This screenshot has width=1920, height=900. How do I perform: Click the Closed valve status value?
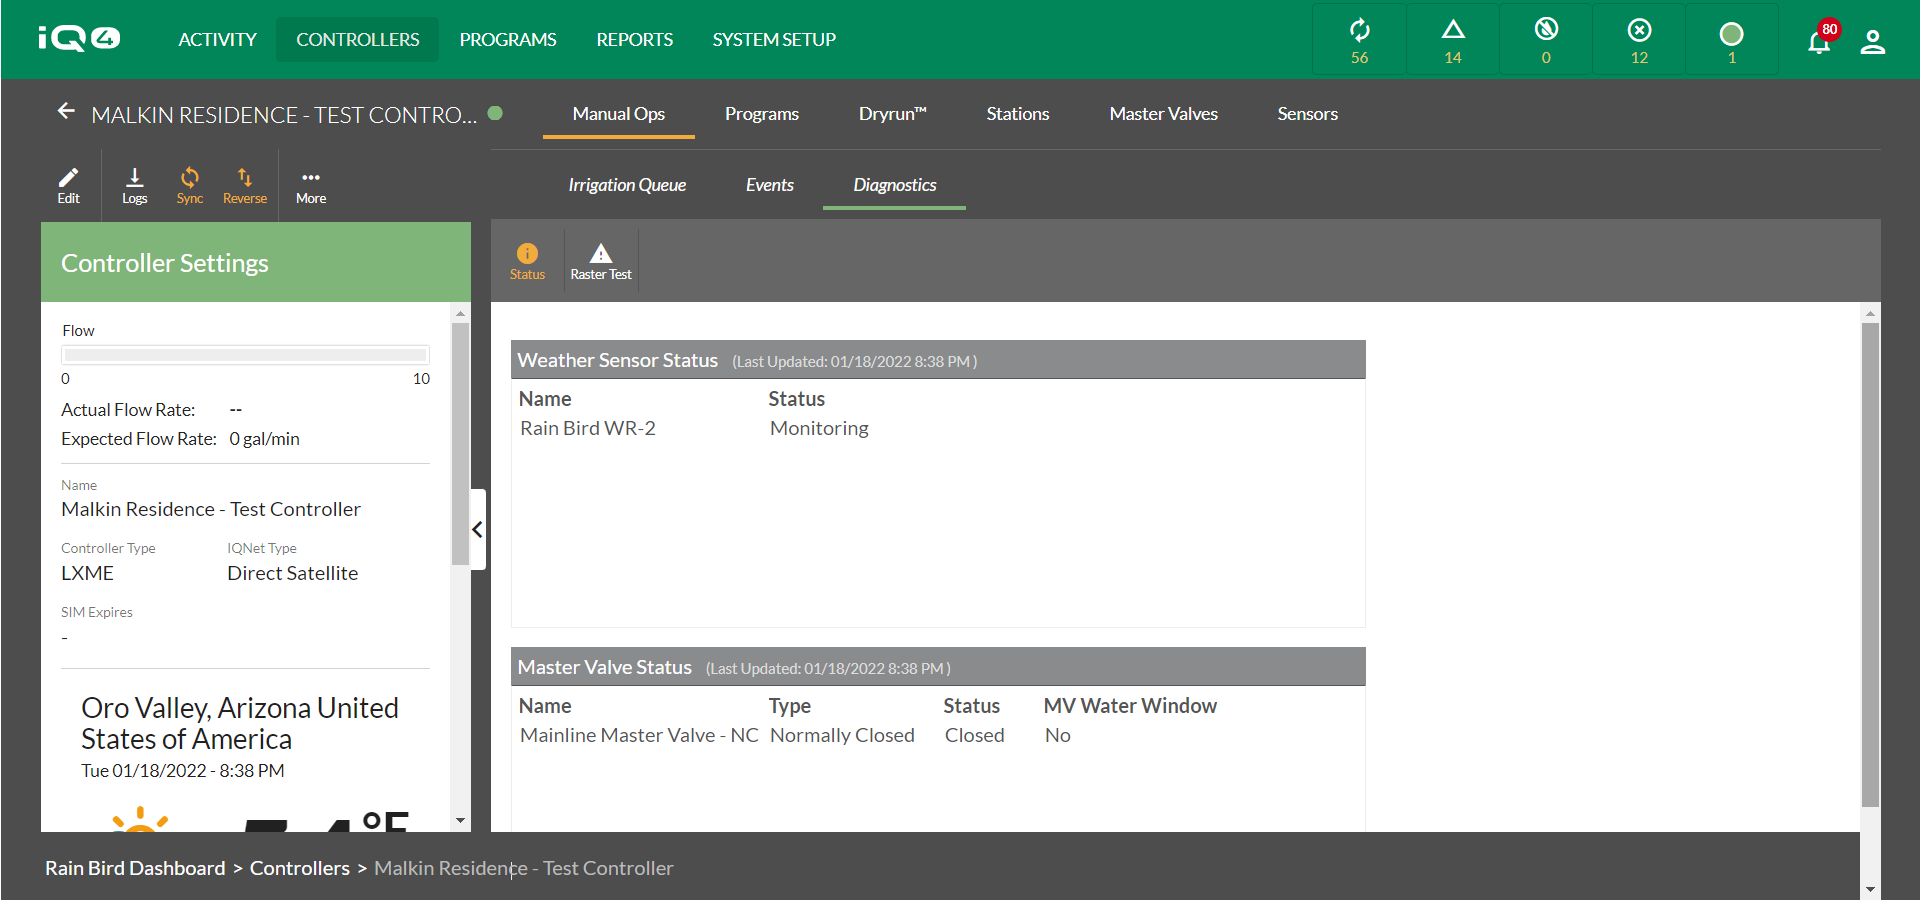click(x=974, y=735)
